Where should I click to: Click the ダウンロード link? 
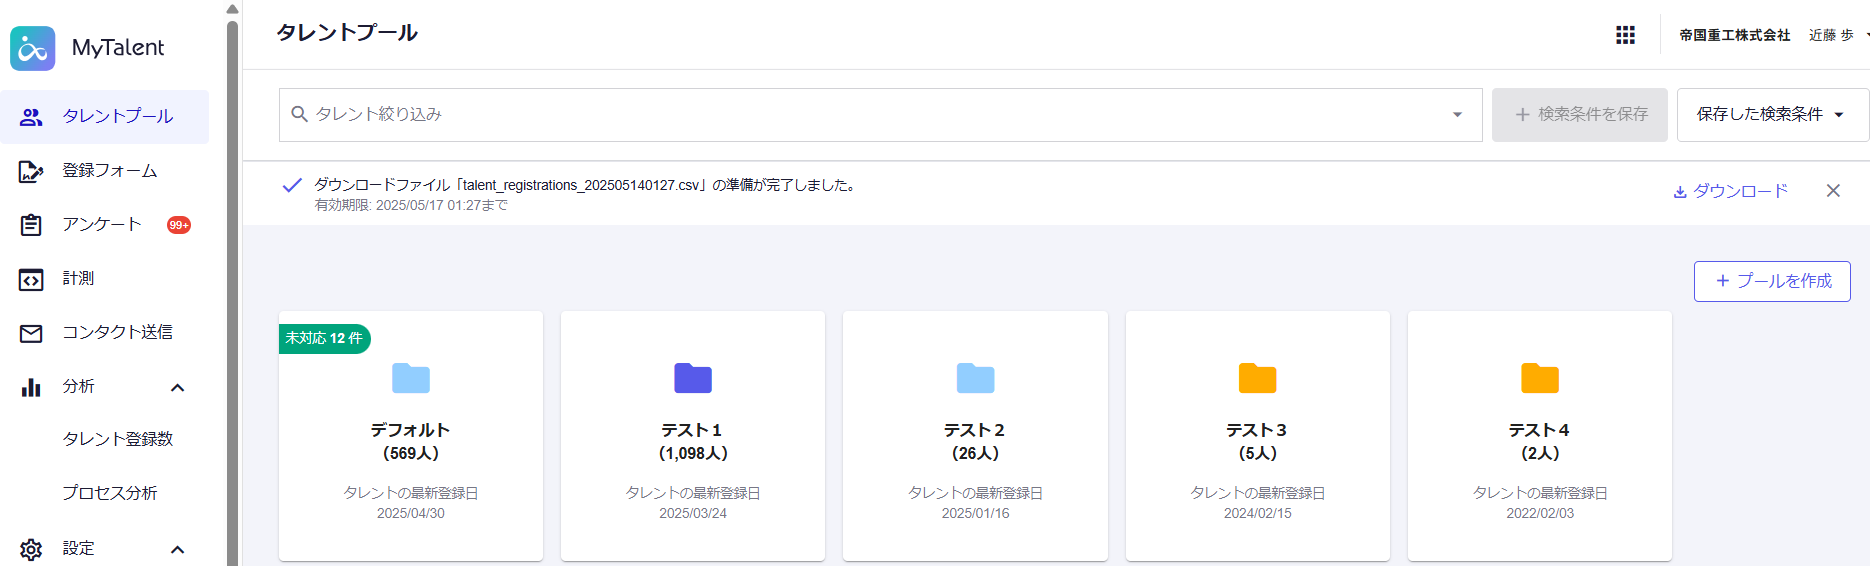(1731, 191)
